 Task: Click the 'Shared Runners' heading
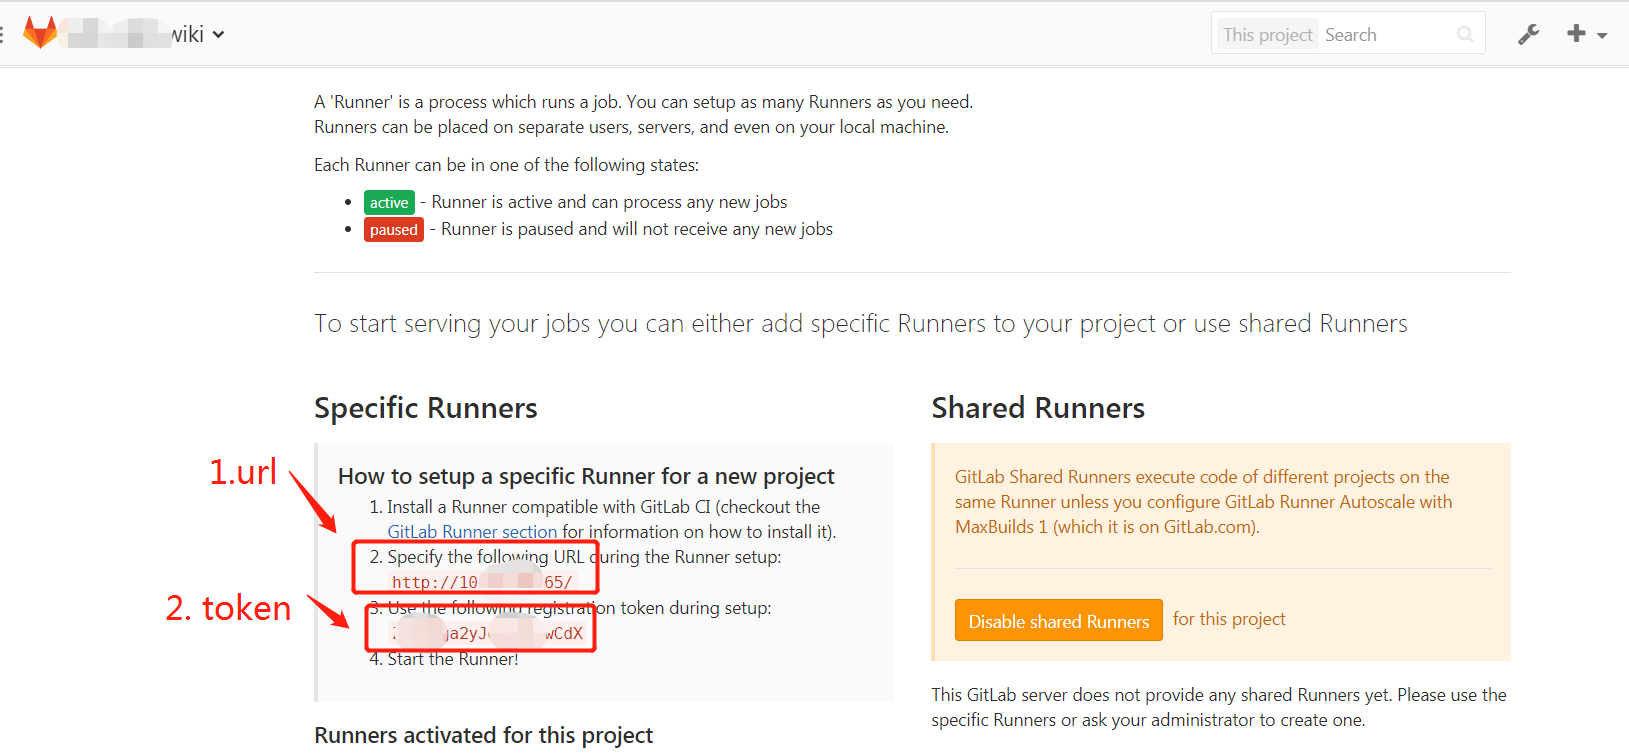point(1038,408)
